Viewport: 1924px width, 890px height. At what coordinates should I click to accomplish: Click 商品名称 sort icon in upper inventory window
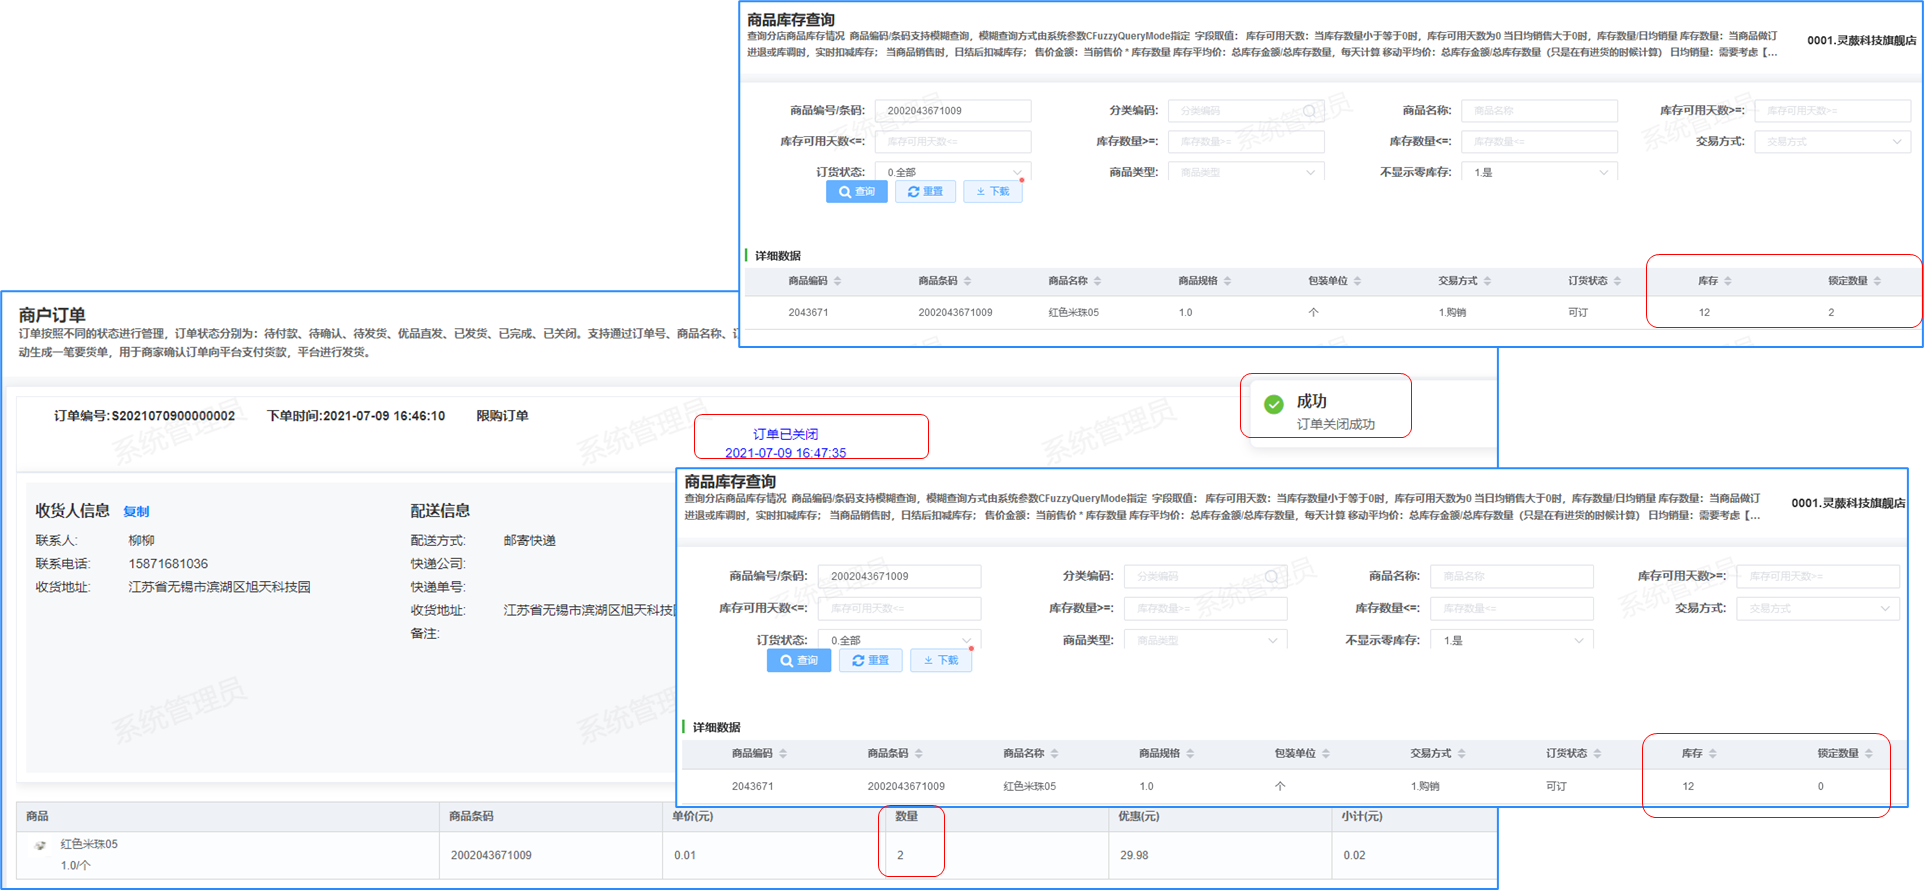tap(1098, 281)
